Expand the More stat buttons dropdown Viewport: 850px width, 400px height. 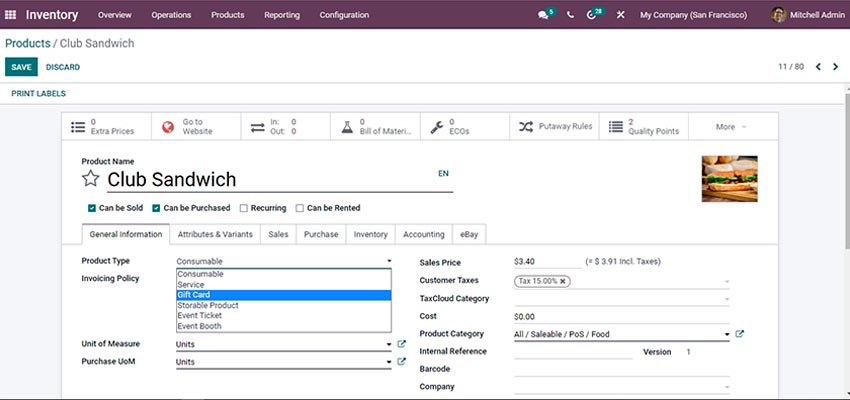coord(733,127)
